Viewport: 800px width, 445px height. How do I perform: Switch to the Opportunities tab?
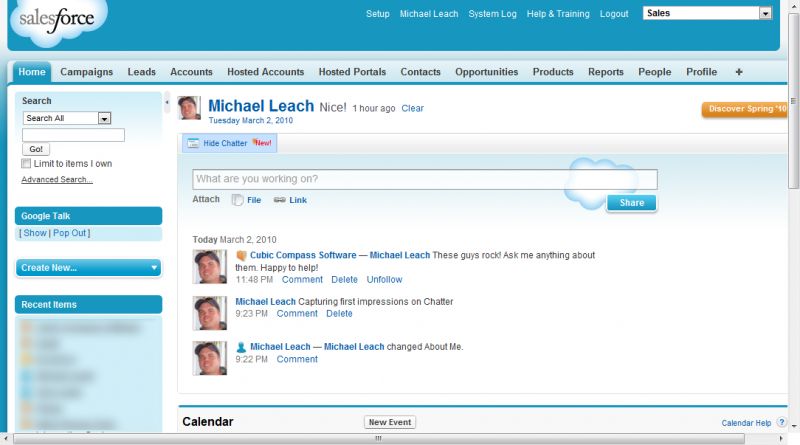(486, 72)
